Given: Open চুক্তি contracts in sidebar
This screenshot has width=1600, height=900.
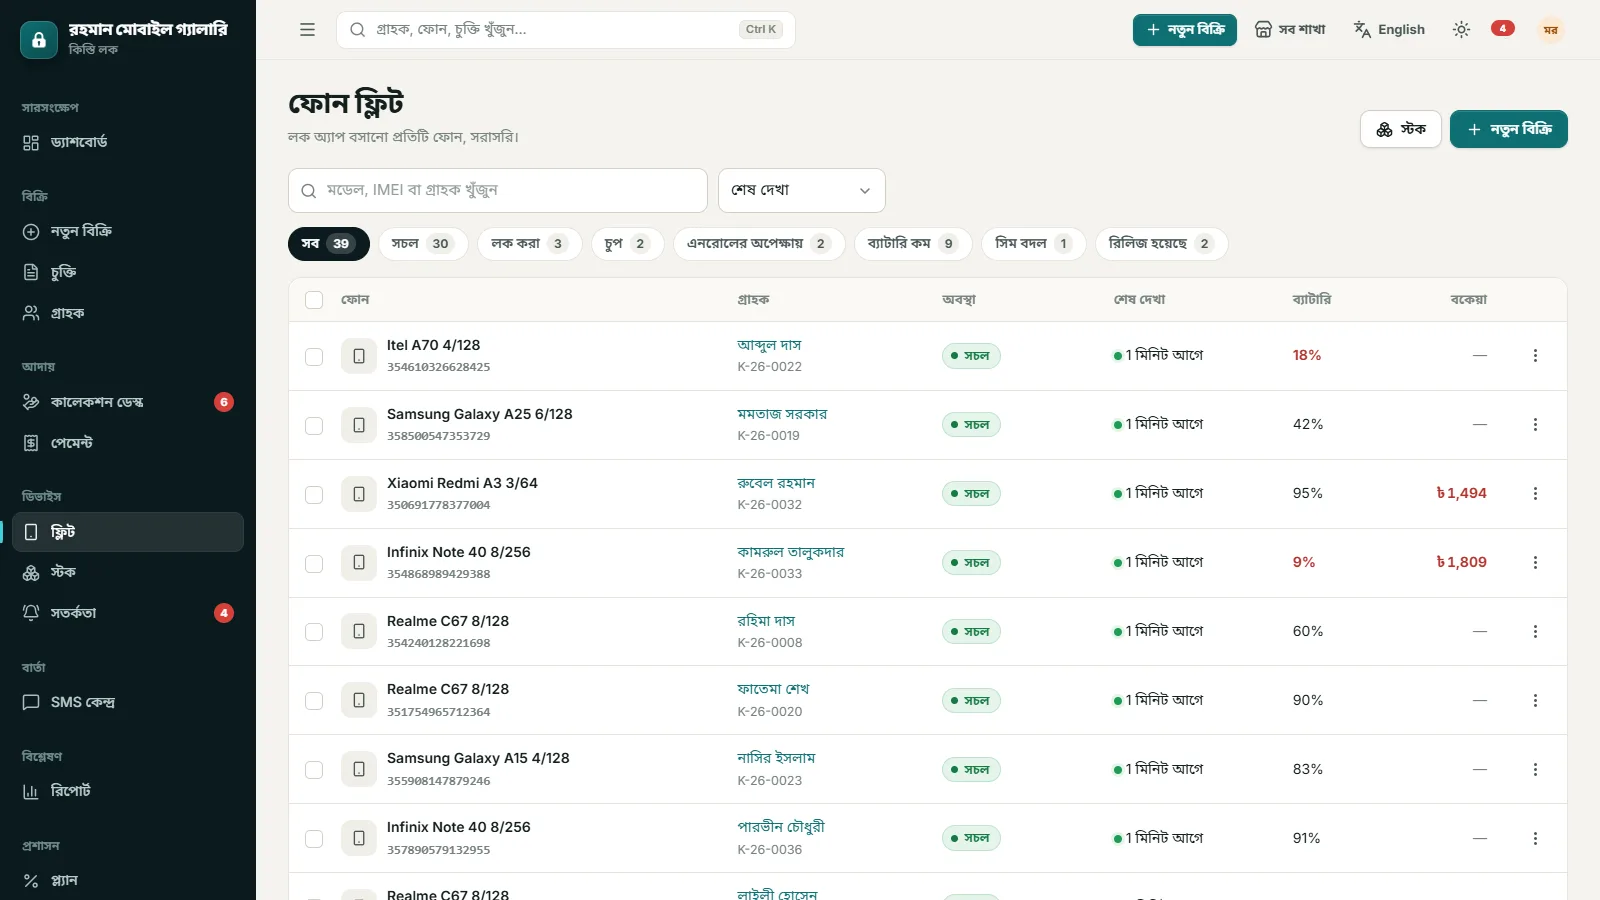Looking at the screenshot, I should [128, 272].
